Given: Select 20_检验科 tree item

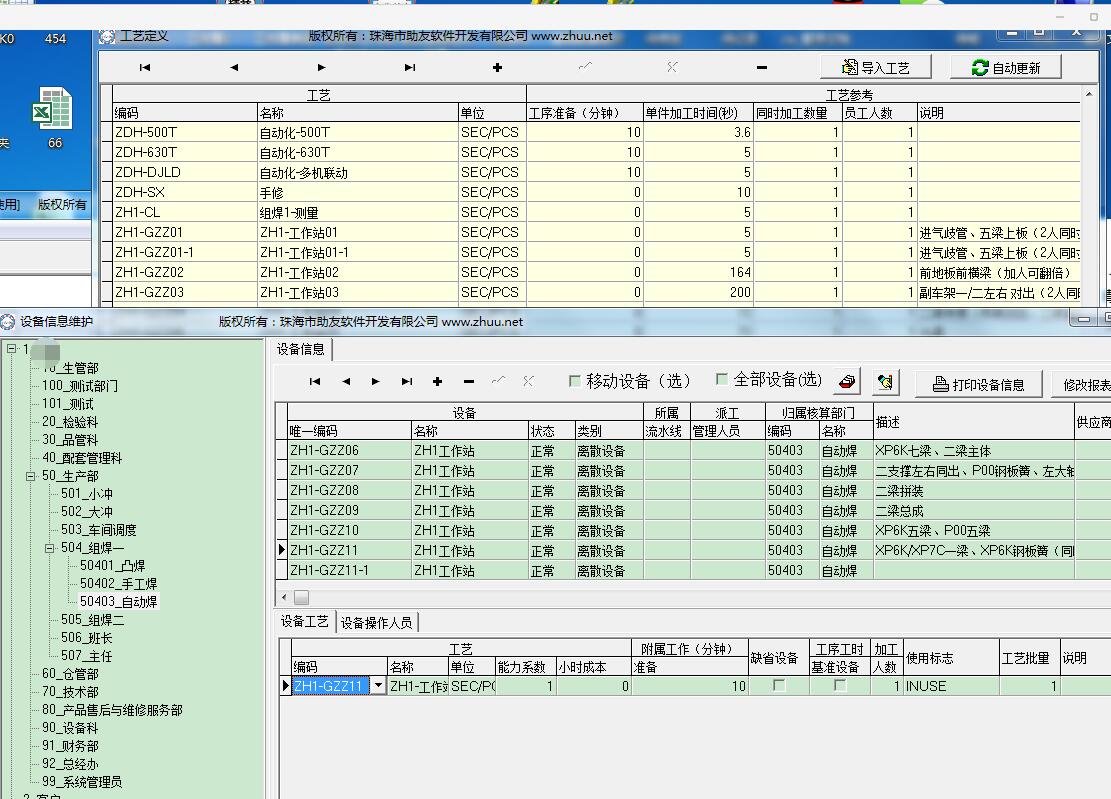Looking at the screenshot, I should 70,422.
